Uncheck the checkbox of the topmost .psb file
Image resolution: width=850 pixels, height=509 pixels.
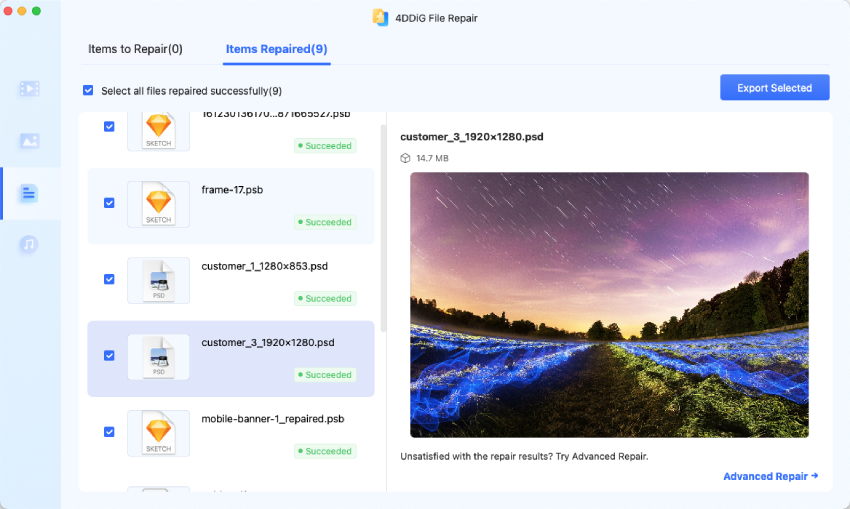(109, 126)
